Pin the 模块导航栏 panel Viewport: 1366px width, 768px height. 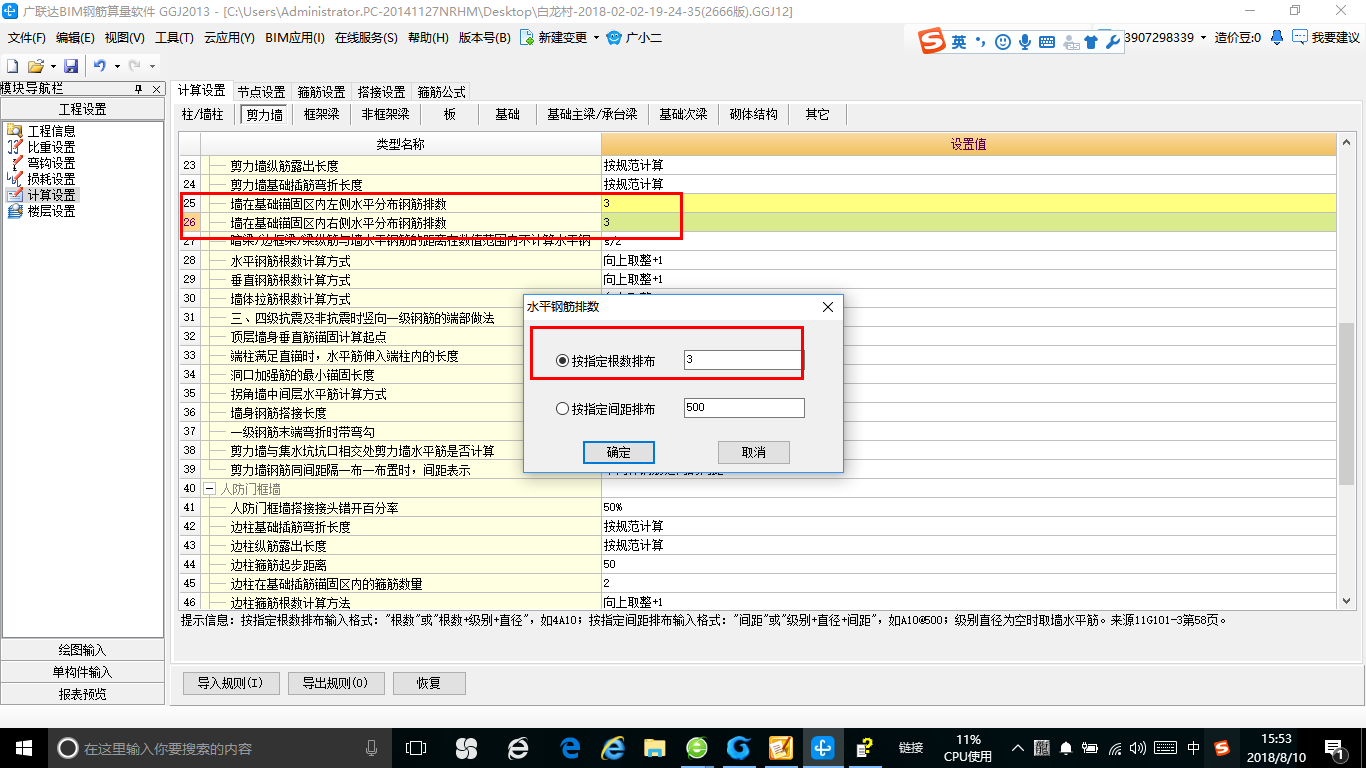(x=139, y=89)
